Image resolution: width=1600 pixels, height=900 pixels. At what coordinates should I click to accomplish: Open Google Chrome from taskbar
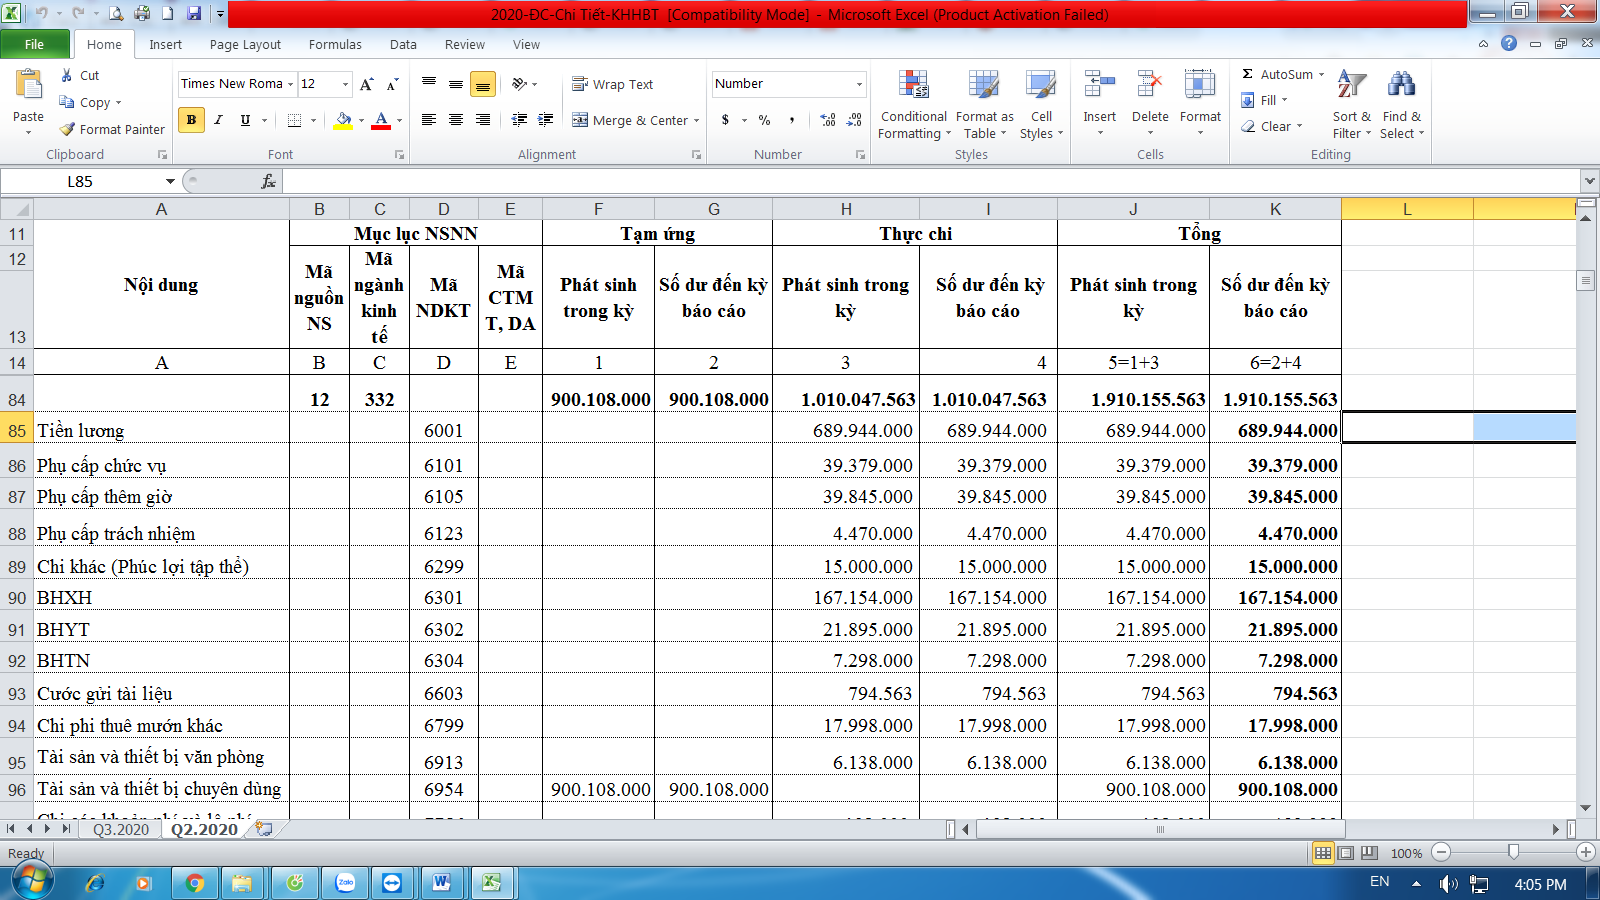point(195,883)
